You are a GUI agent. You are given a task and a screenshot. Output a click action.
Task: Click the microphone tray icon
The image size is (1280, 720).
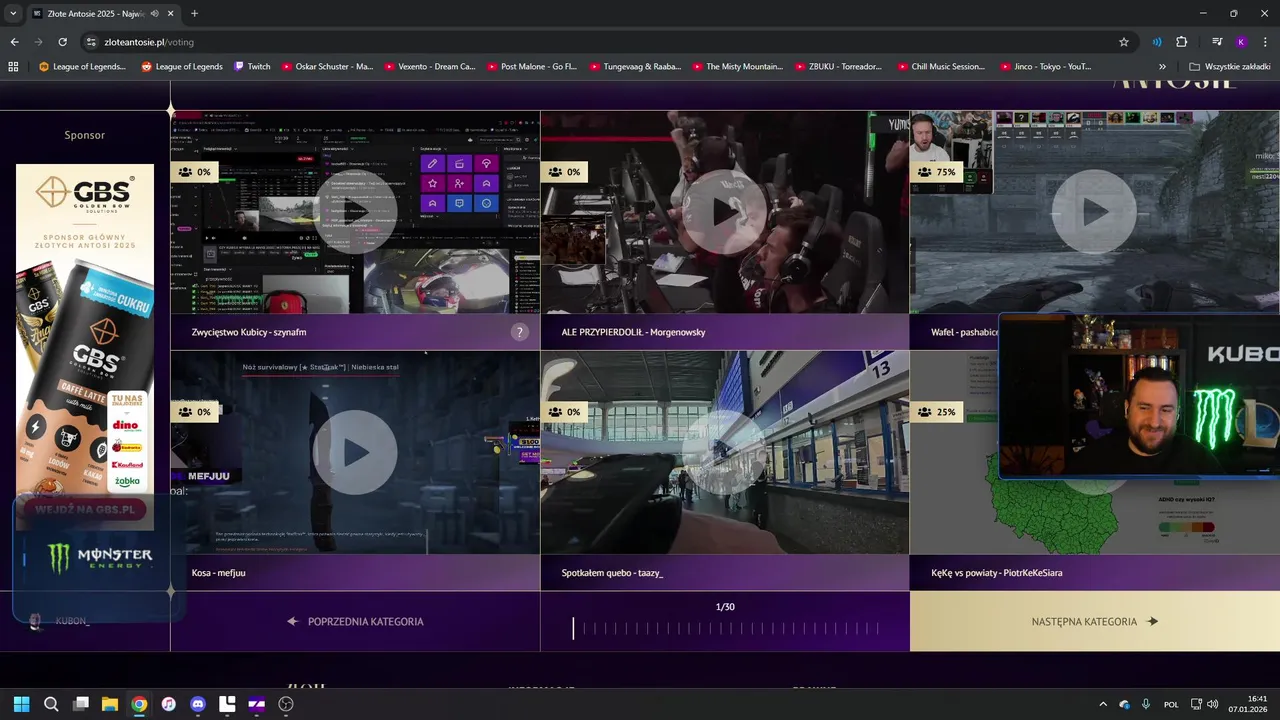[1146, 704]
